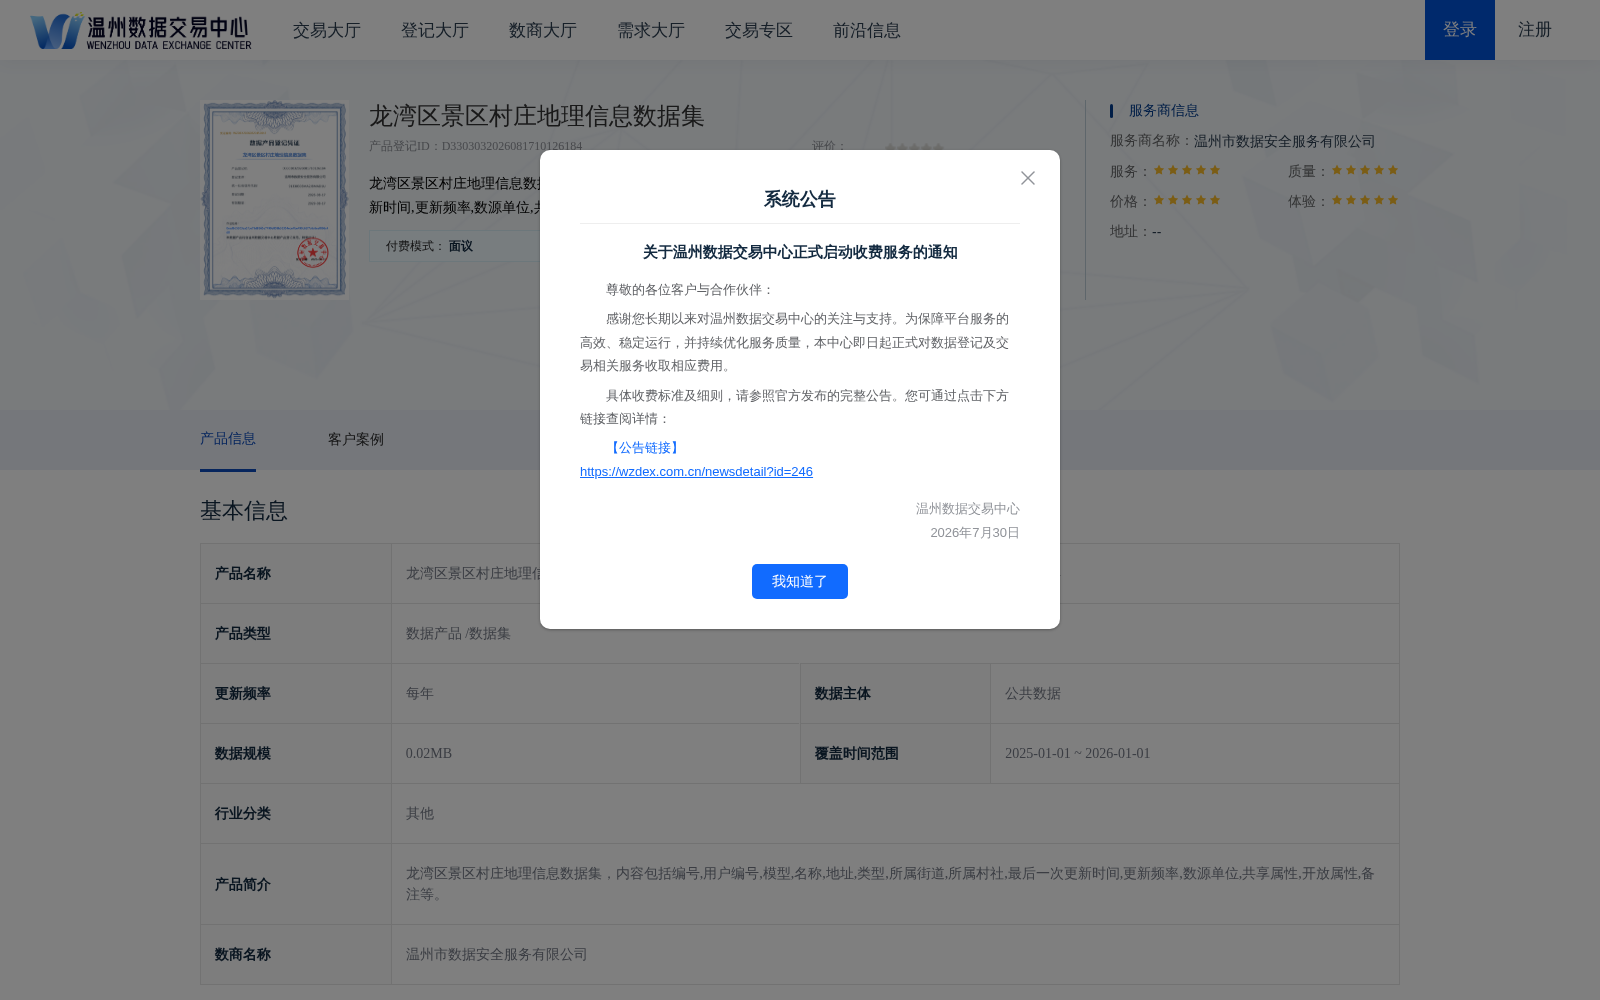Open the 登记大厅 menu
This screenshot has width=1600, height=1000.
(x=435, y=30)
